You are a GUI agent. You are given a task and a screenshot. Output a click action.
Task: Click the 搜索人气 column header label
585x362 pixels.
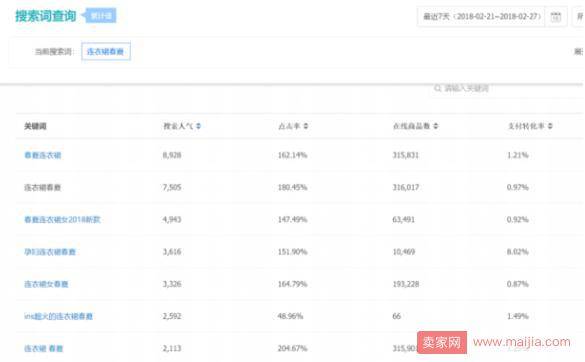coord(178,126)
